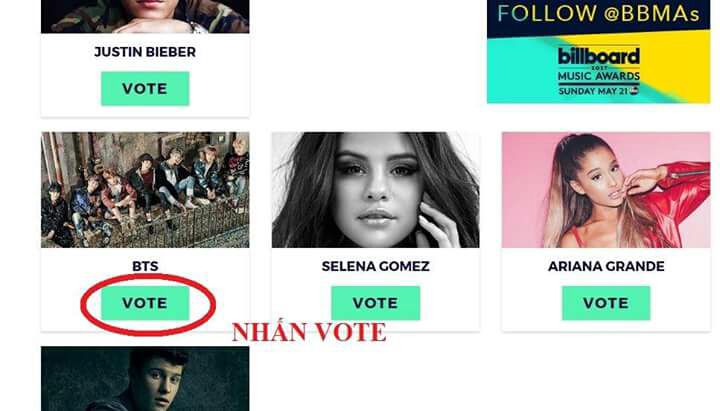Open Ariana Grande's pink background photo
Image resolution: width=720 pixels, height=411 pixels.
point(606,190)
